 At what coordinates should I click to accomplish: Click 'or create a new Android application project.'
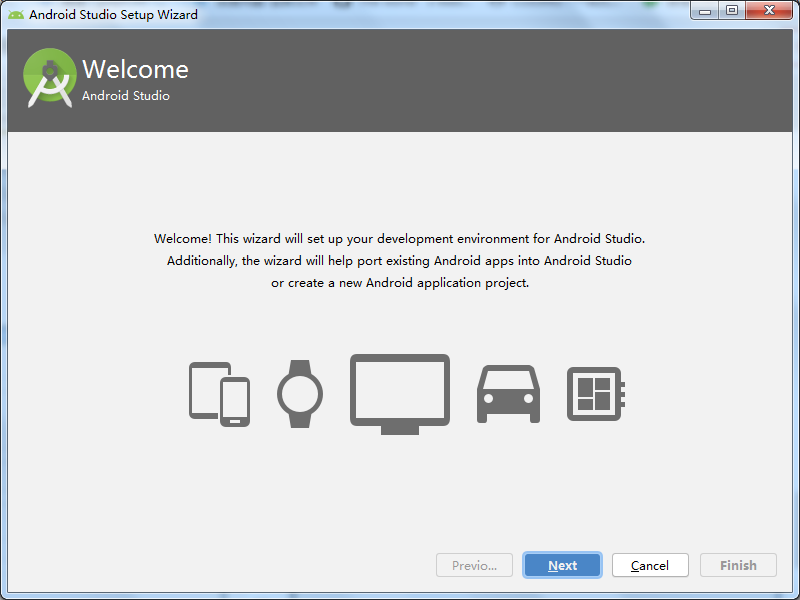tap(400, 283)
